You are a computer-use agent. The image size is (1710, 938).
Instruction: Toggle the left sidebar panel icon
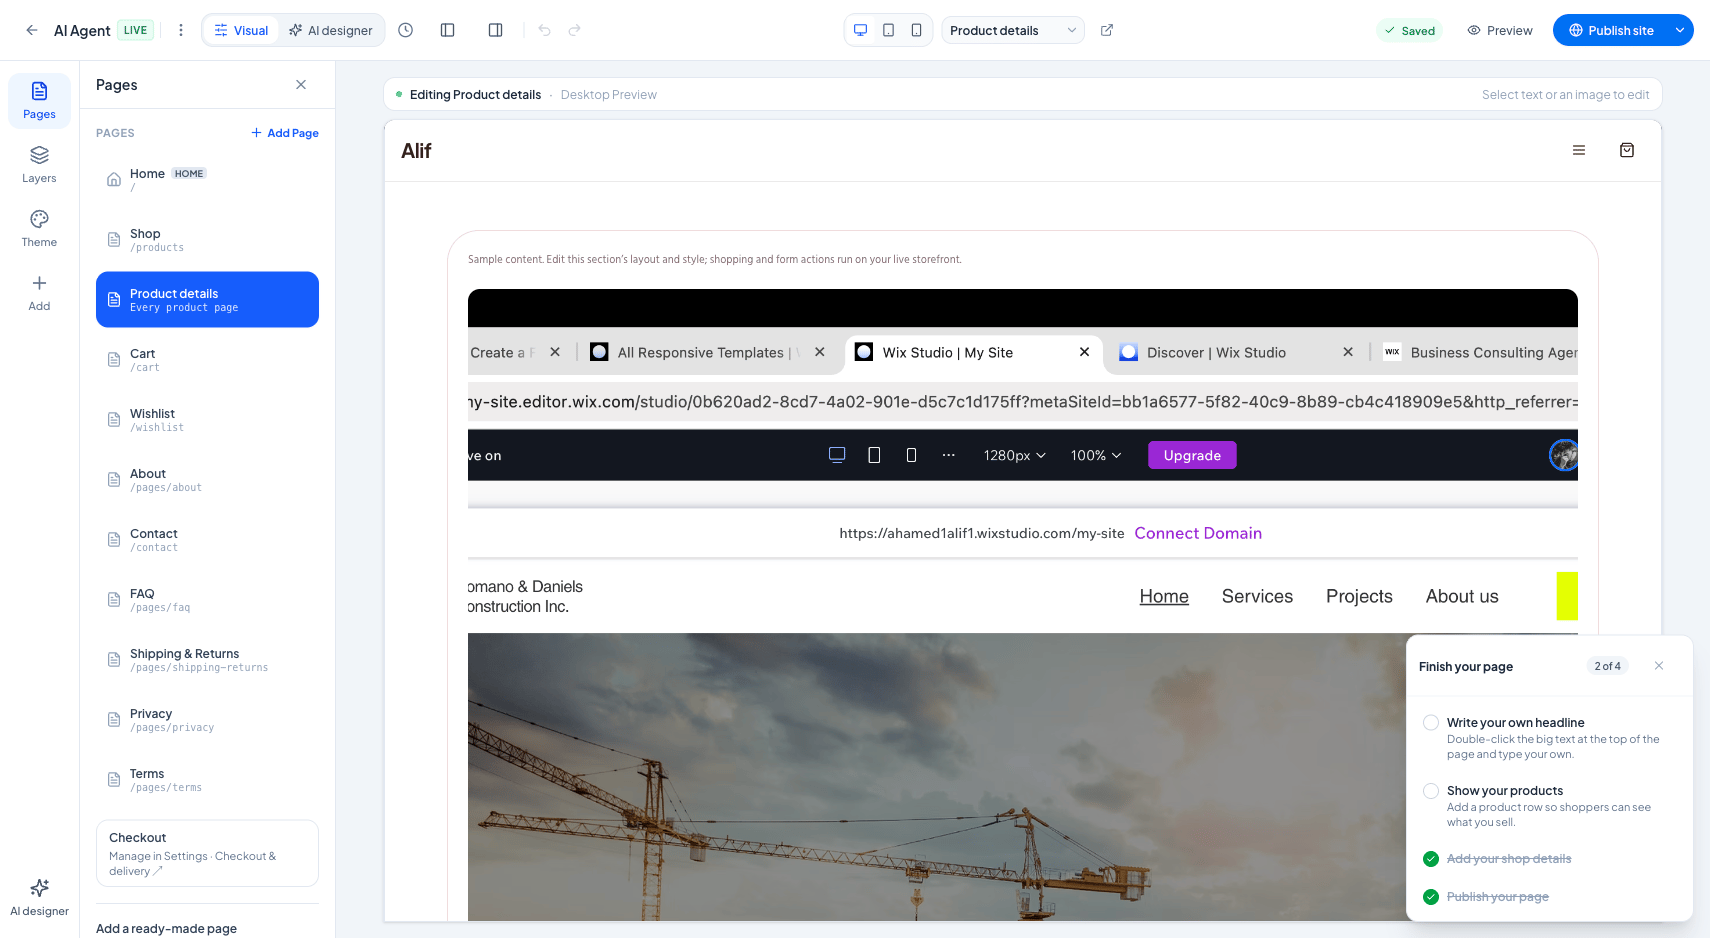coord(448,30)
